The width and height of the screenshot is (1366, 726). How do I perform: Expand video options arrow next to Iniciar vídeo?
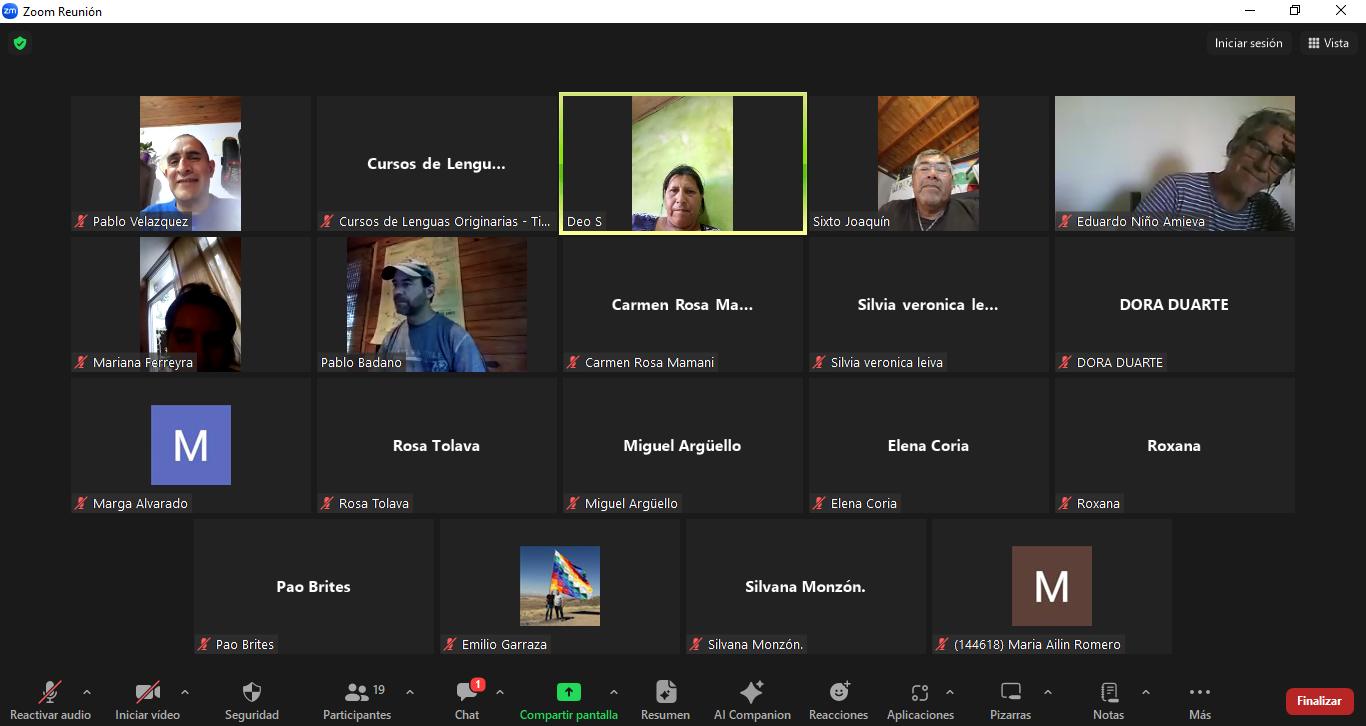coord(185,692)
